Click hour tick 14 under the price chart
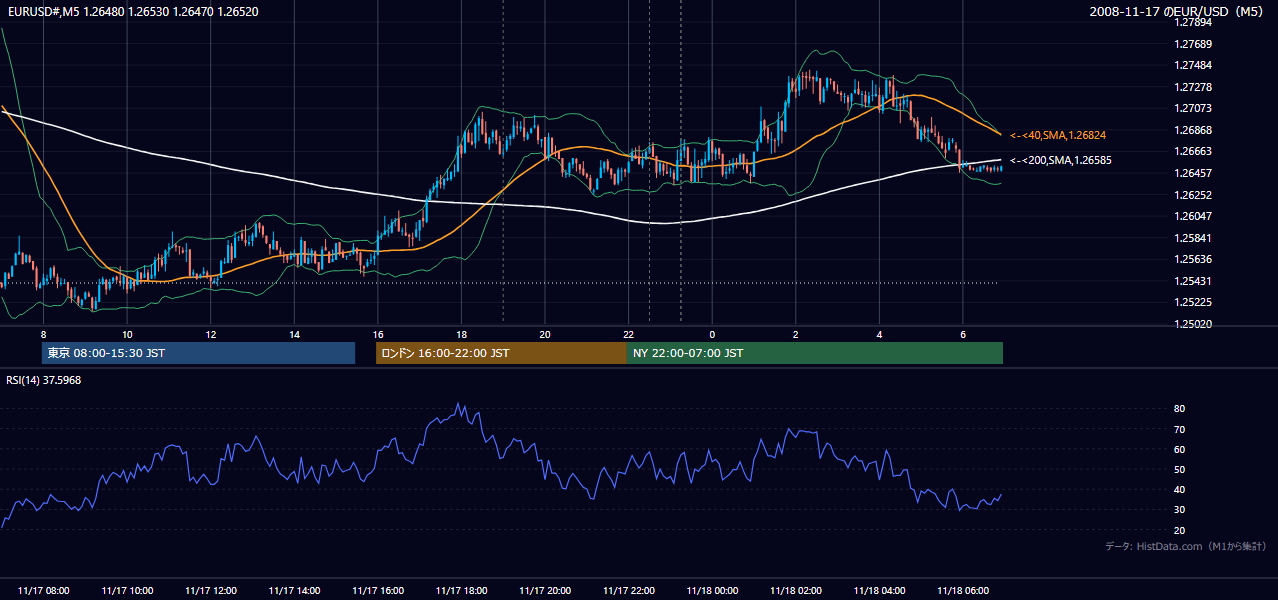 [x=294, y=334]
